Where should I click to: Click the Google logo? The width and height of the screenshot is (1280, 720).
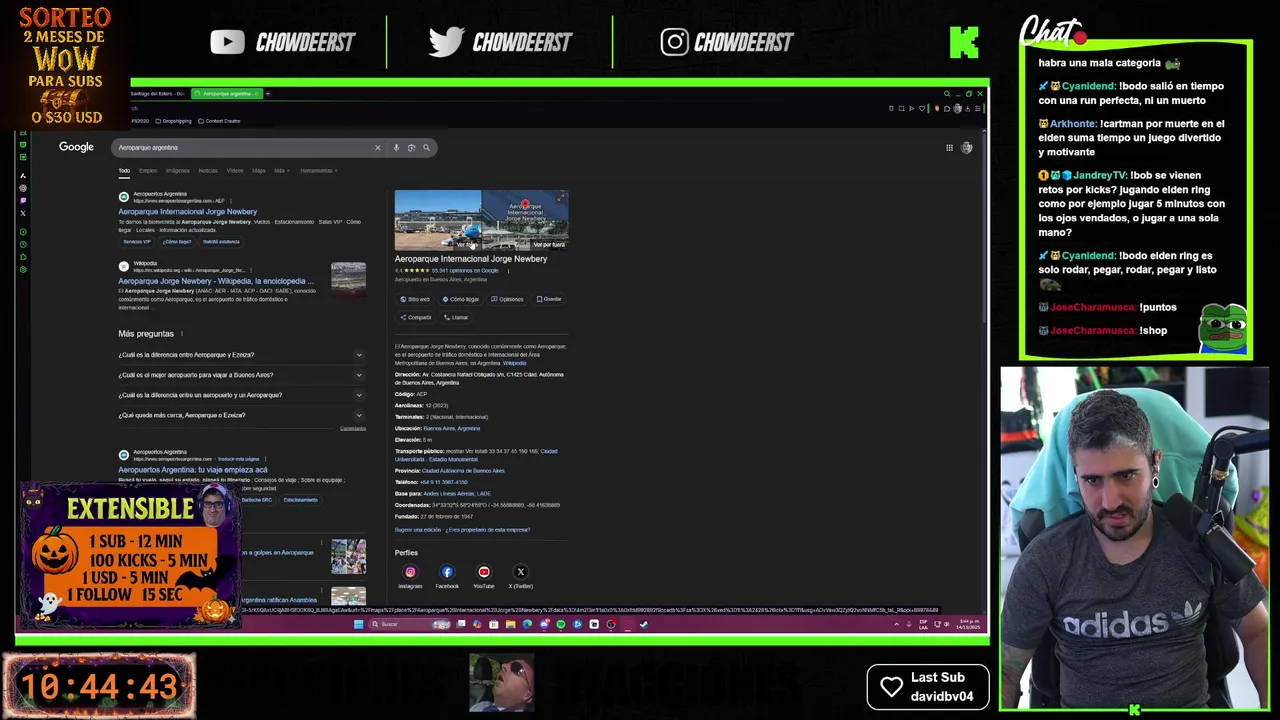click(76, 147)
